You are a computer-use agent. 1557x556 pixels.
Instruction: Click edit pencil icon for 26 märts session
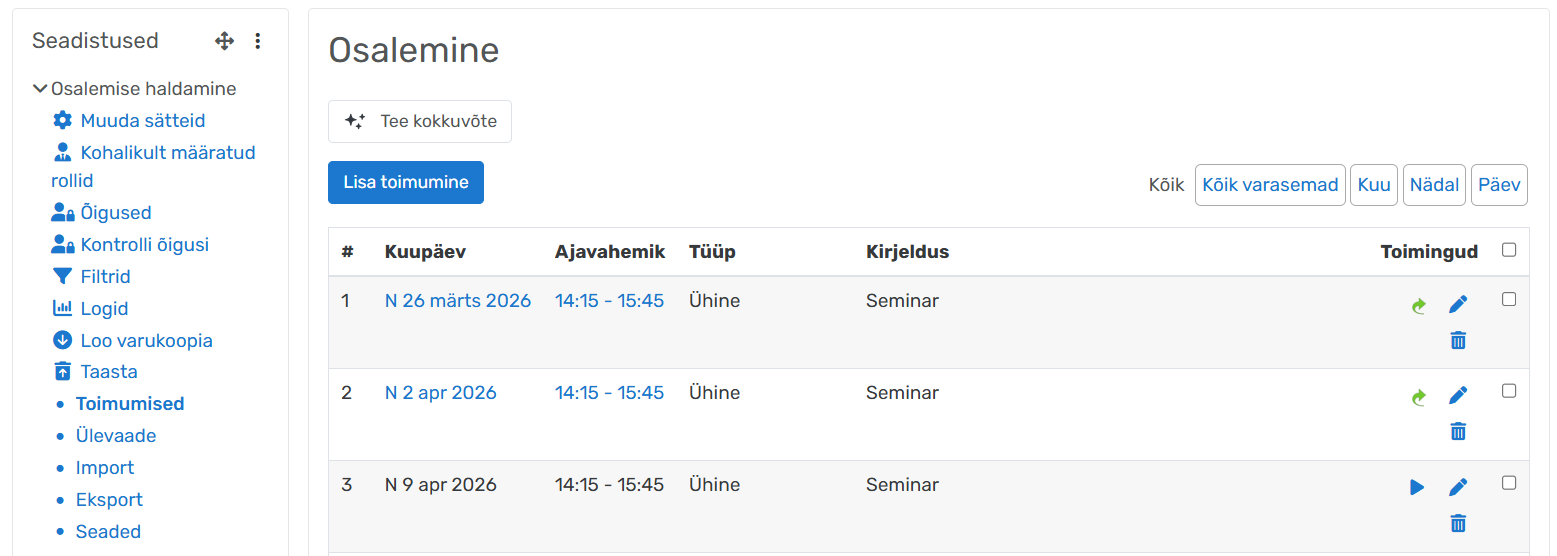1458,304
